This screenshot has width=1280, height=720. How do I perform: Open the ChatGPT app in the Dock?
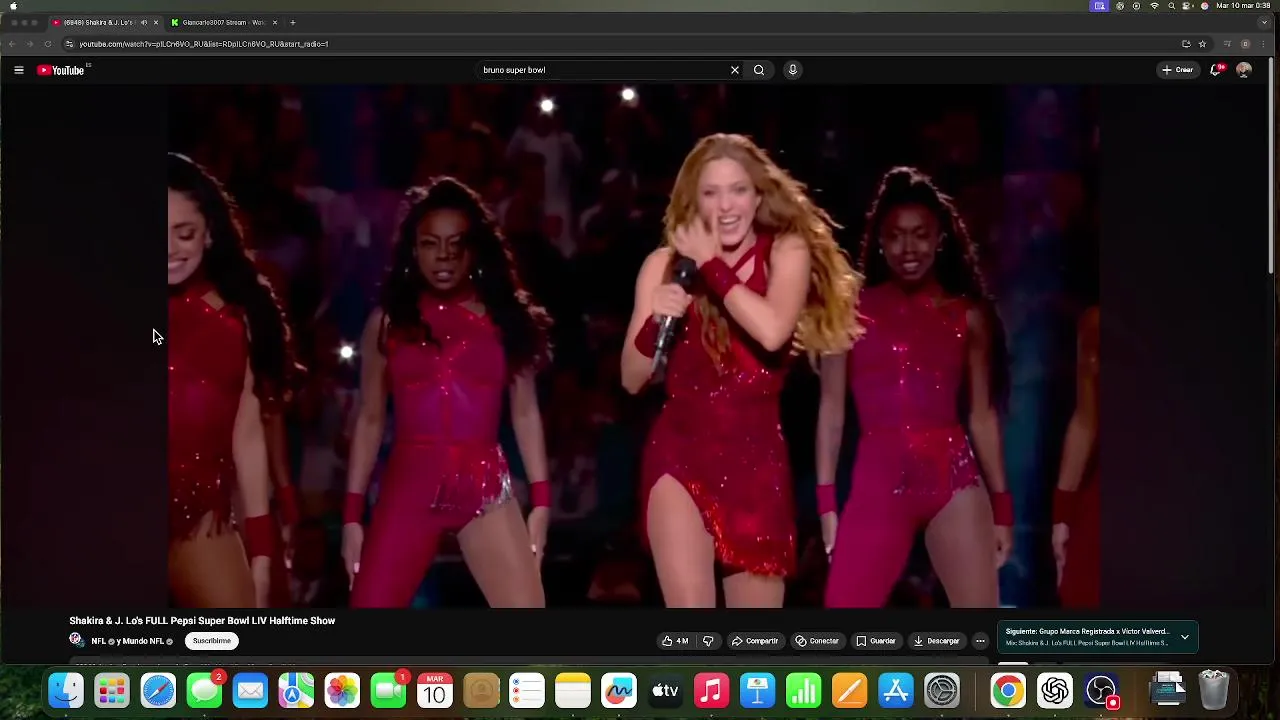pyautogui.click(x=1055, y=690)
